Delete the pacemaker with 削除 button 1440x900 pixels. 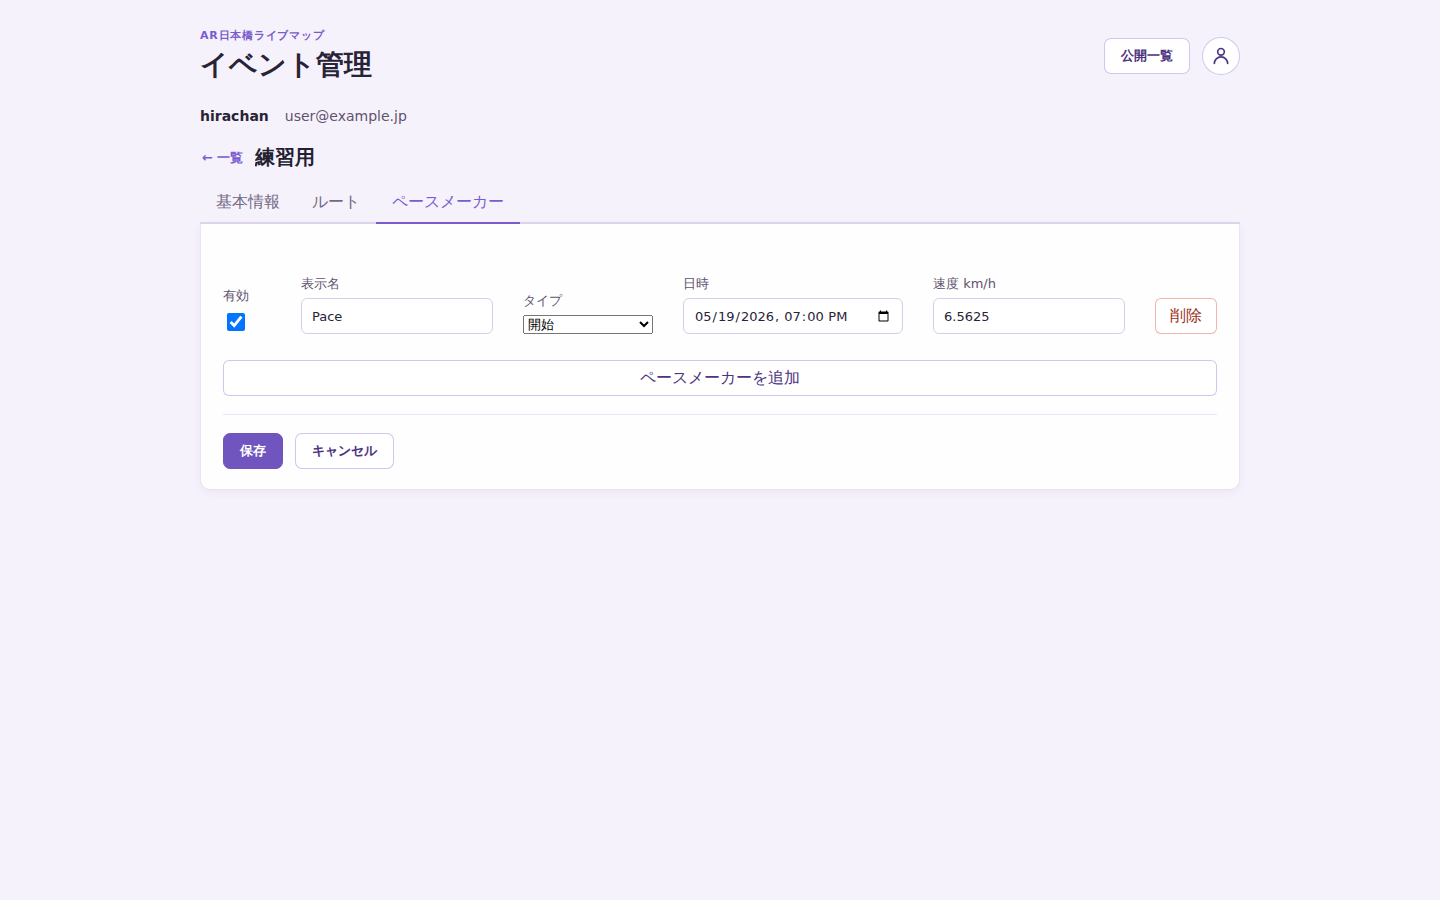(x=1185, y=316)
